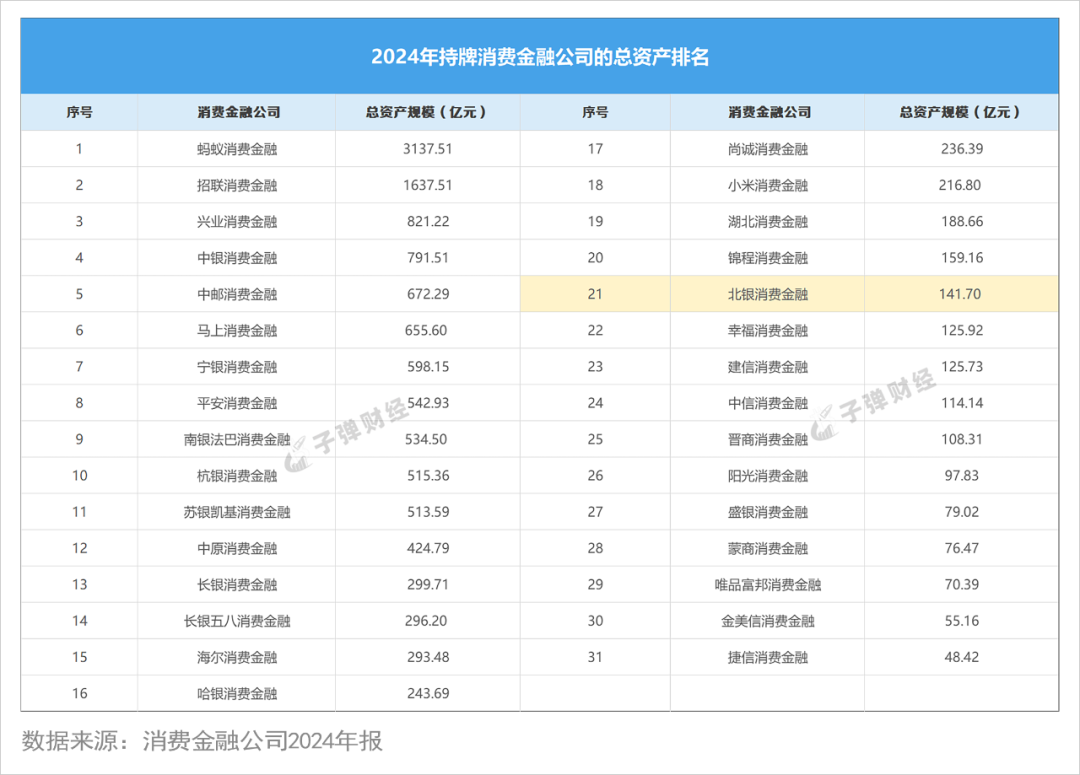Select the cell 中邮消费金融
This screenshot has height=775, width=1080.
click(237, 294)
